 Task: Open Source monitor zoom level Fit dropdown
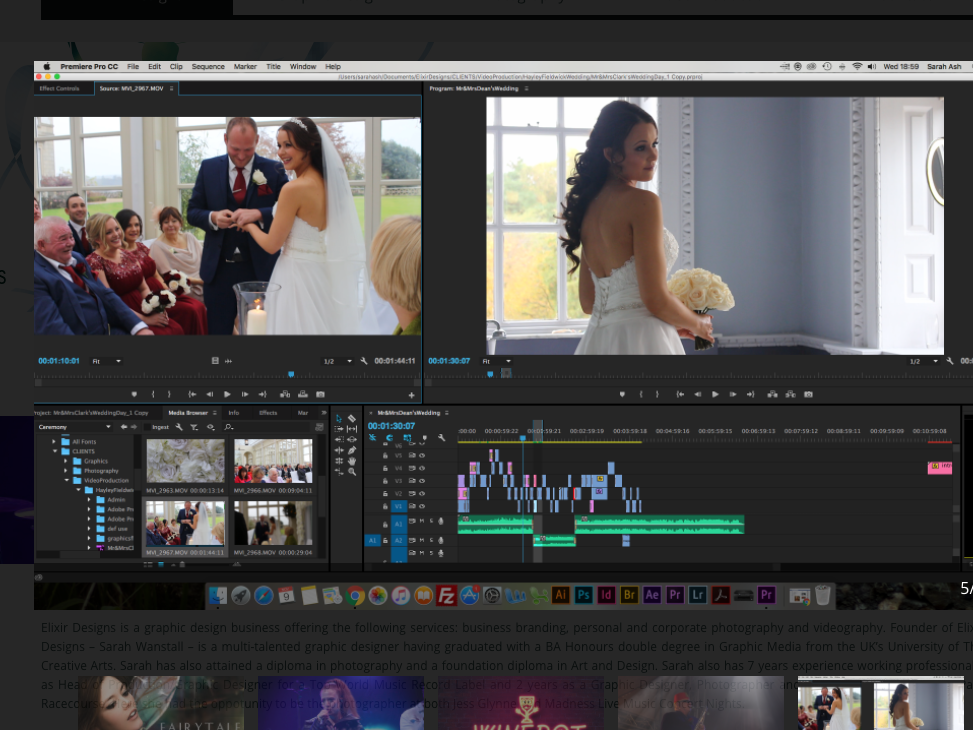(107, 361)
